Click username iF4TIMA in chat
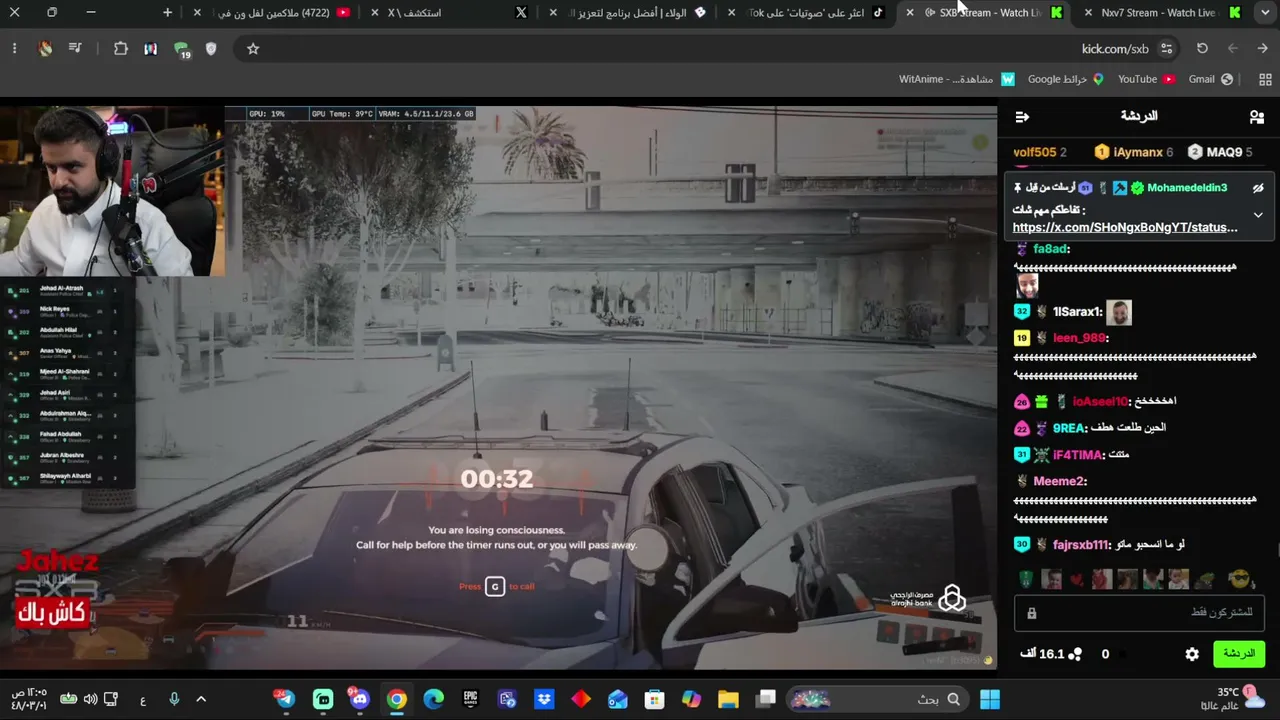Screen dimensions: 1280x720 tap(1077, 455)
